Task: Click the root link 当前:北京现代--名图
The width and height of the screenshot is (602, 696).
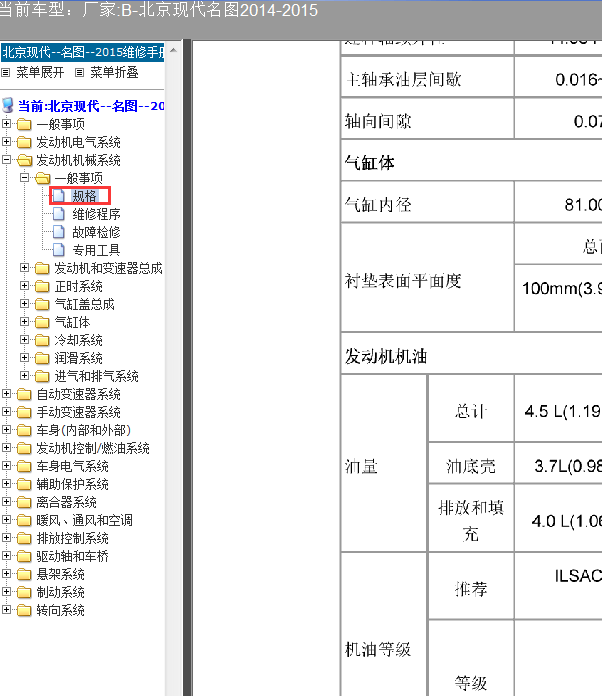Action: click(x=91, y=106)
